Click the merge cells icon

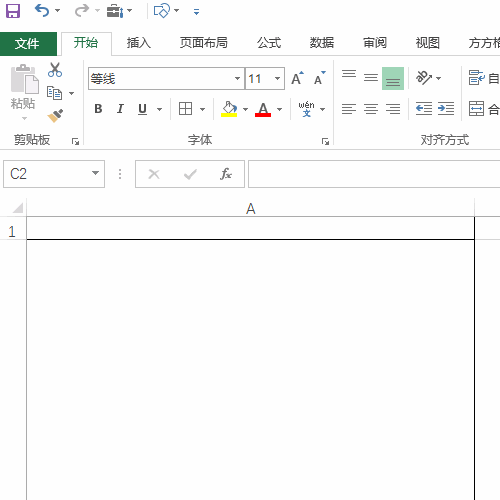click(x=477, y=109)
